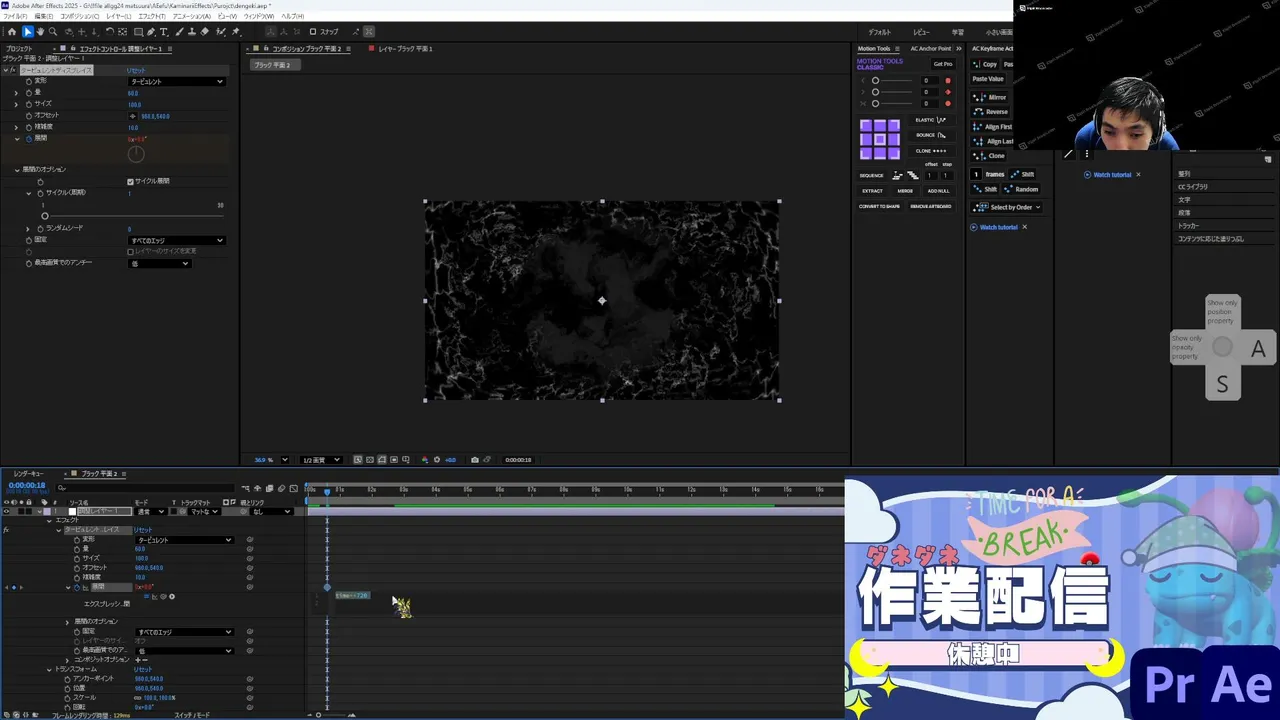Toggle the サイクル展開 checkbox

tap(130, 181)
